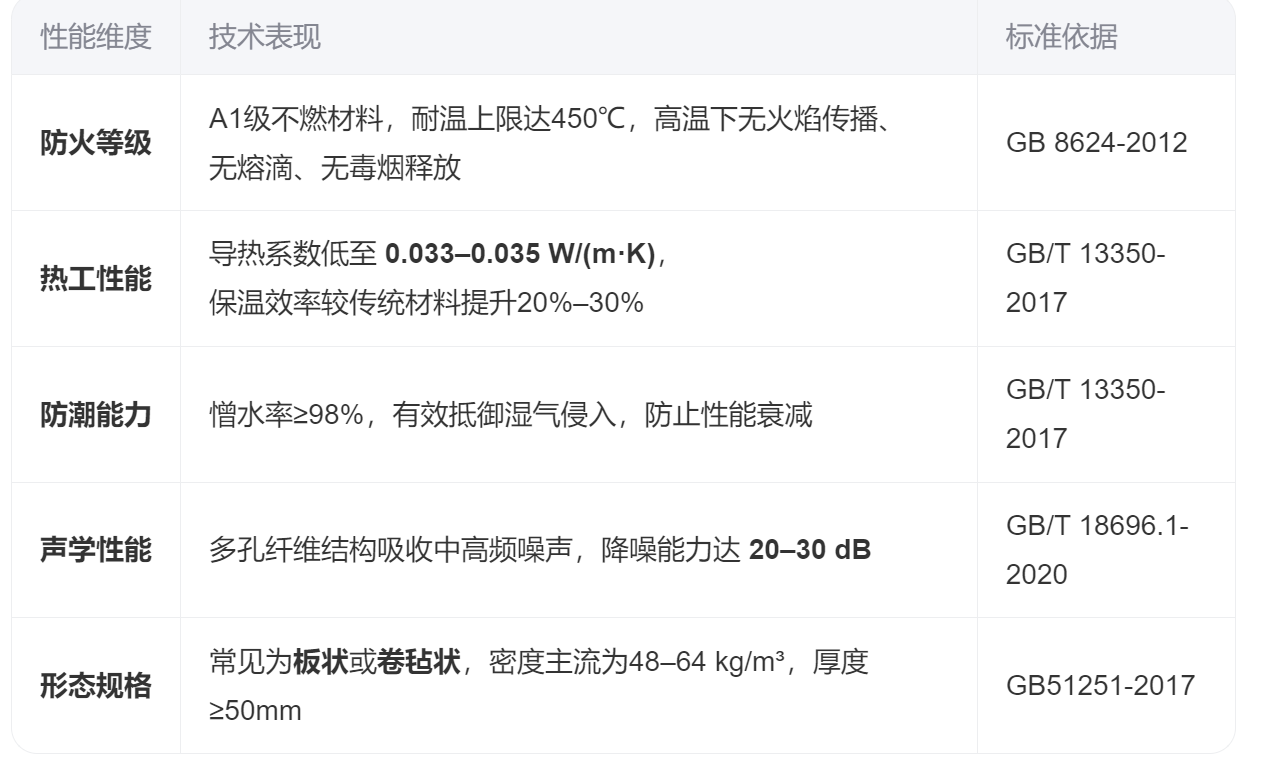Click the 标准依据 column header
This screenshot has width=1276, height=763.
(1061, 37)
